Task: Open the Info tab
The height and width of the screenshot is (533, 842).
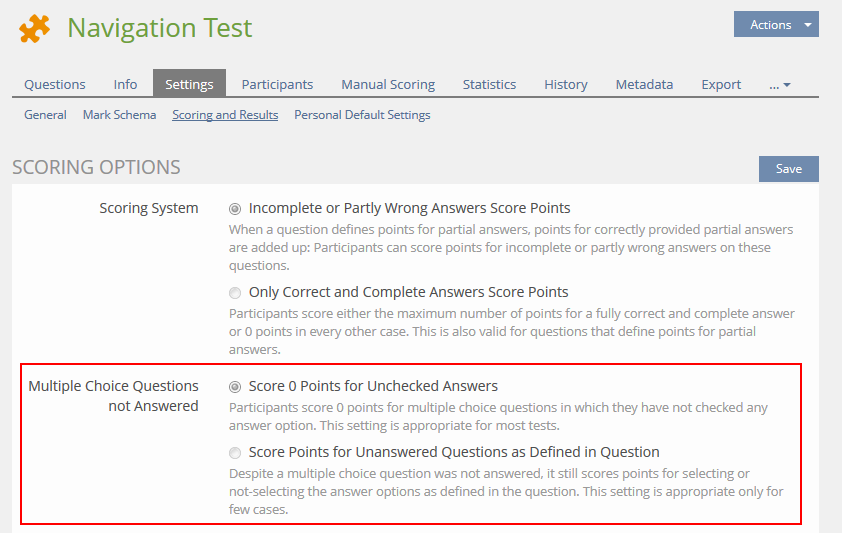Action: point(125,85)
